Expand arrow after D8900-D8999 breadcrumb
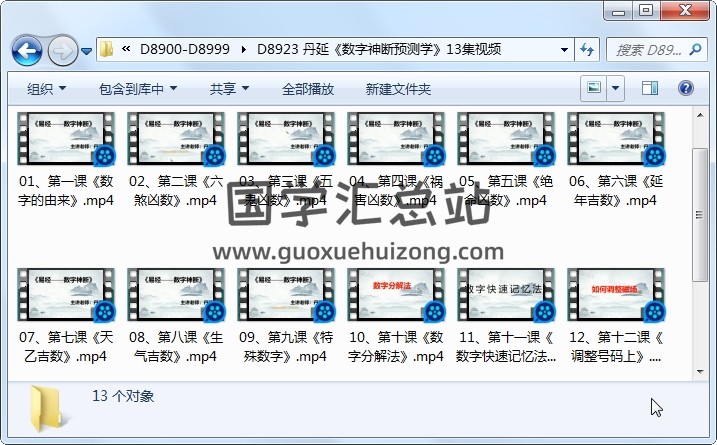 click(x=243, y=49)
